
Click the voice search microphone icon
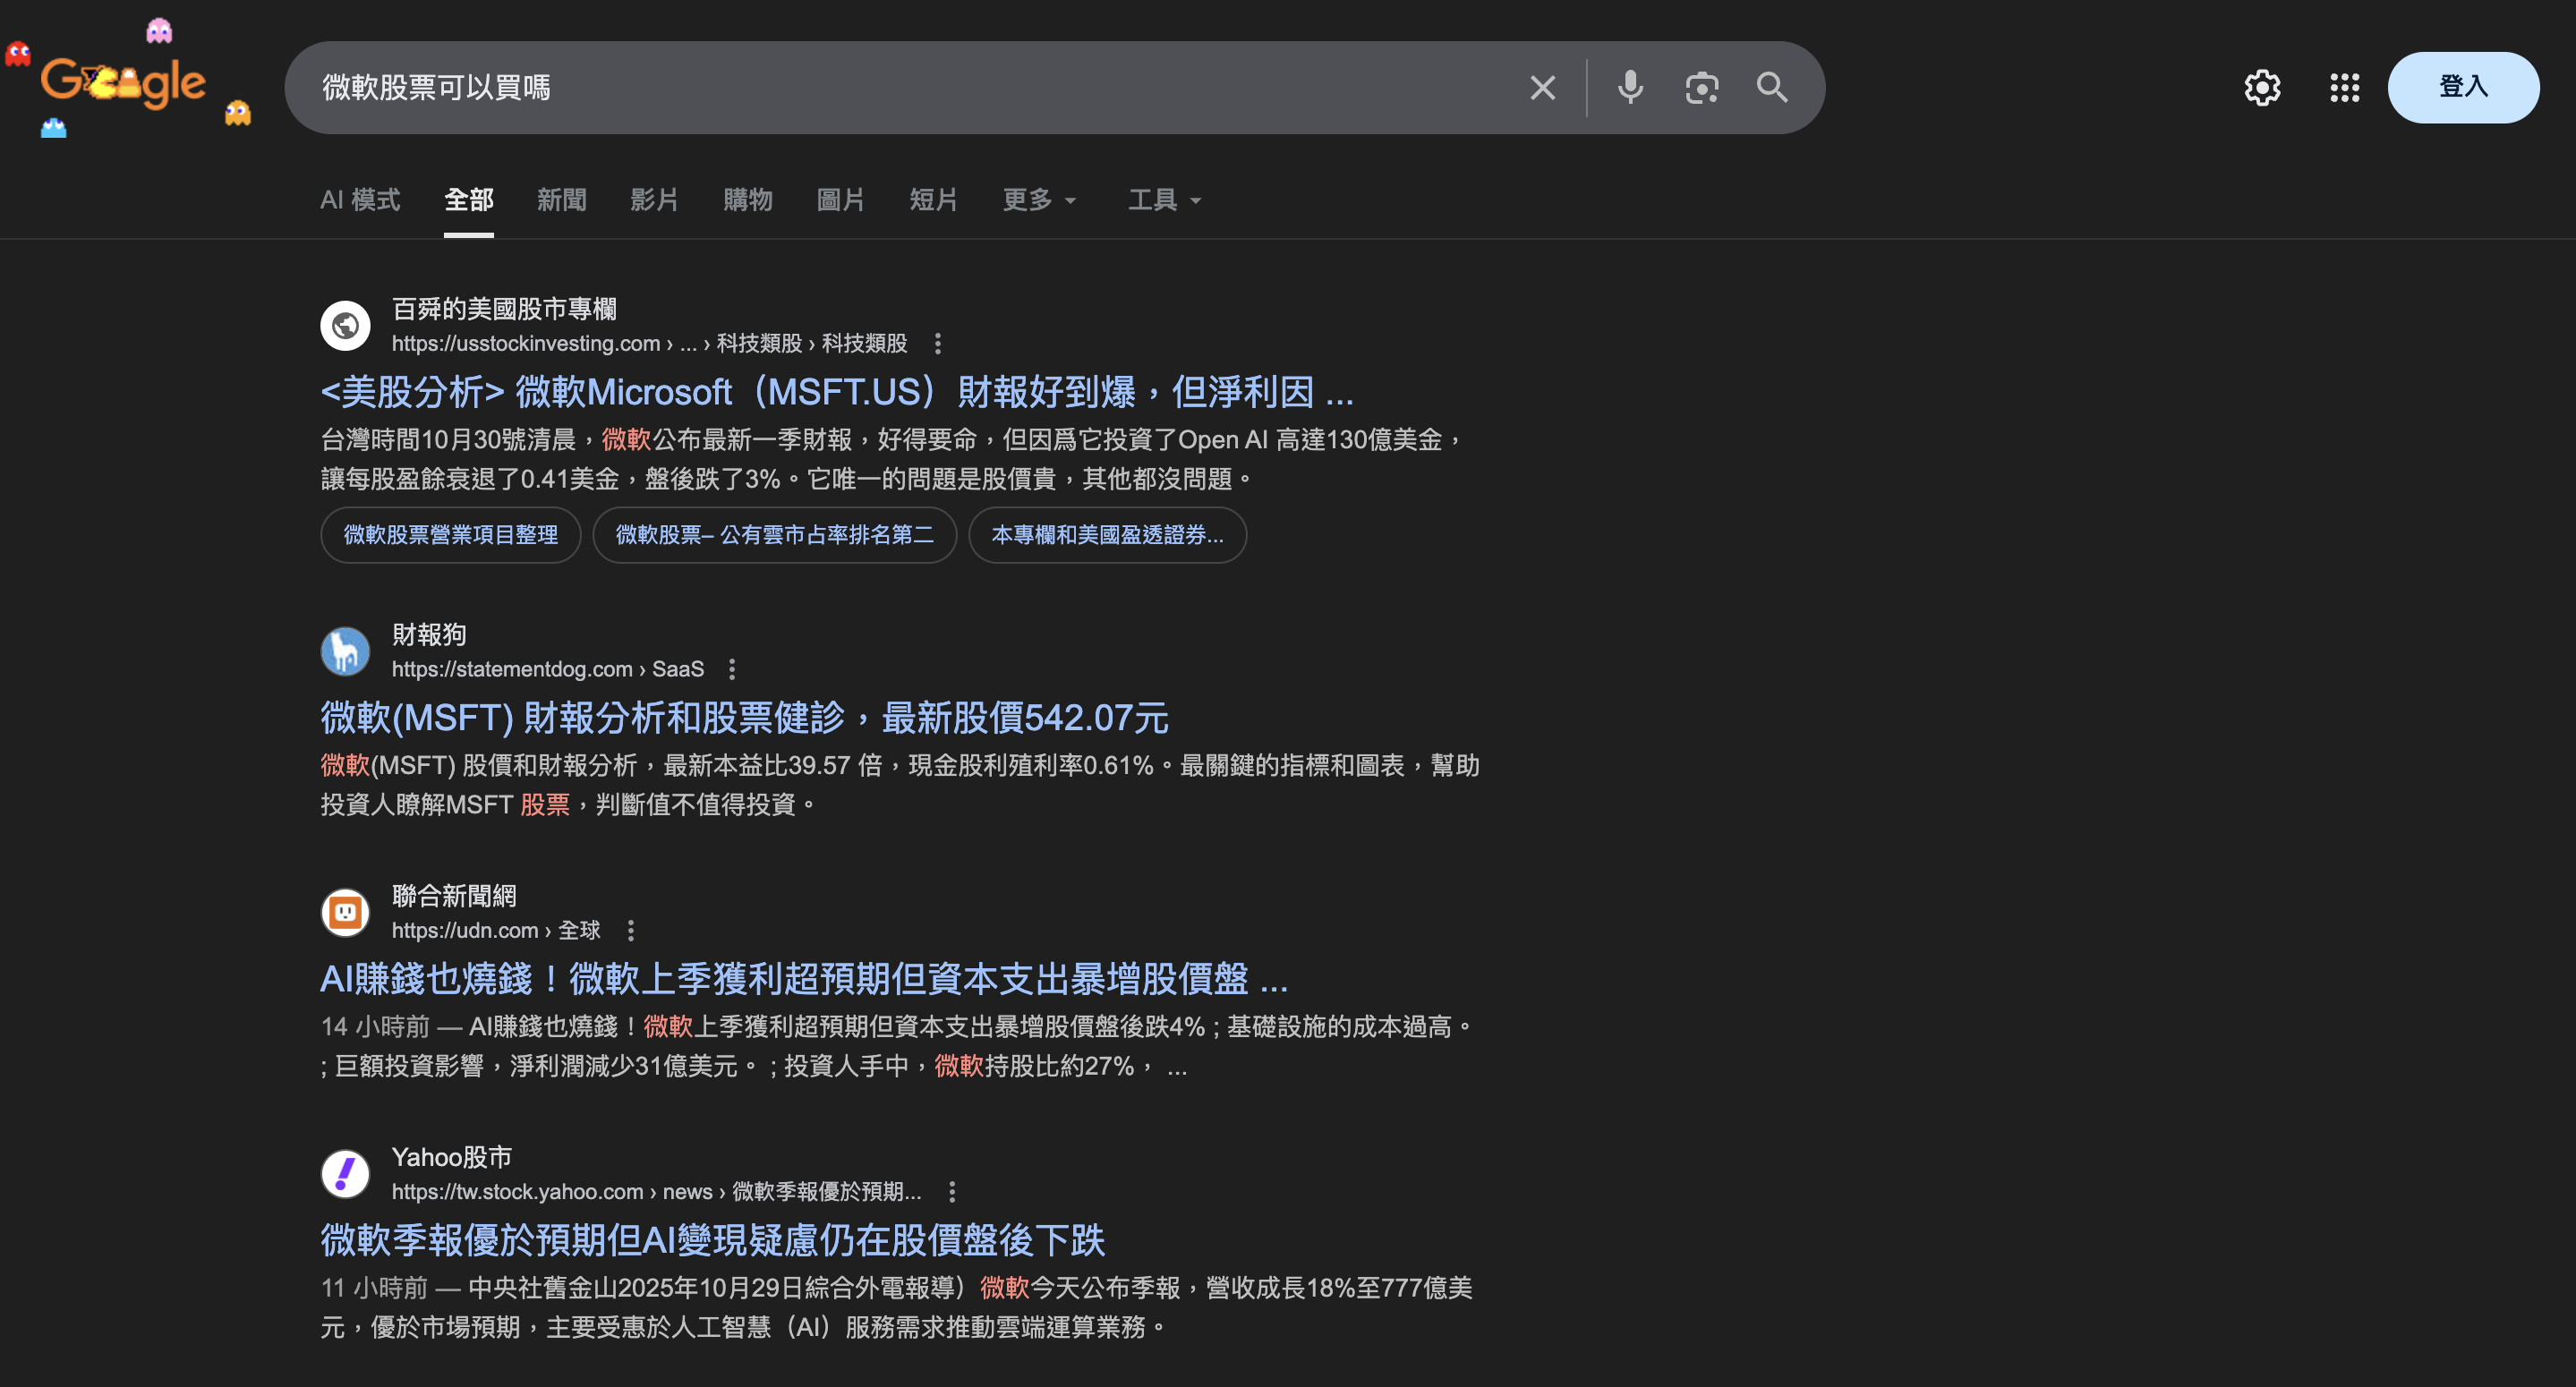(x=1630, y=88)
